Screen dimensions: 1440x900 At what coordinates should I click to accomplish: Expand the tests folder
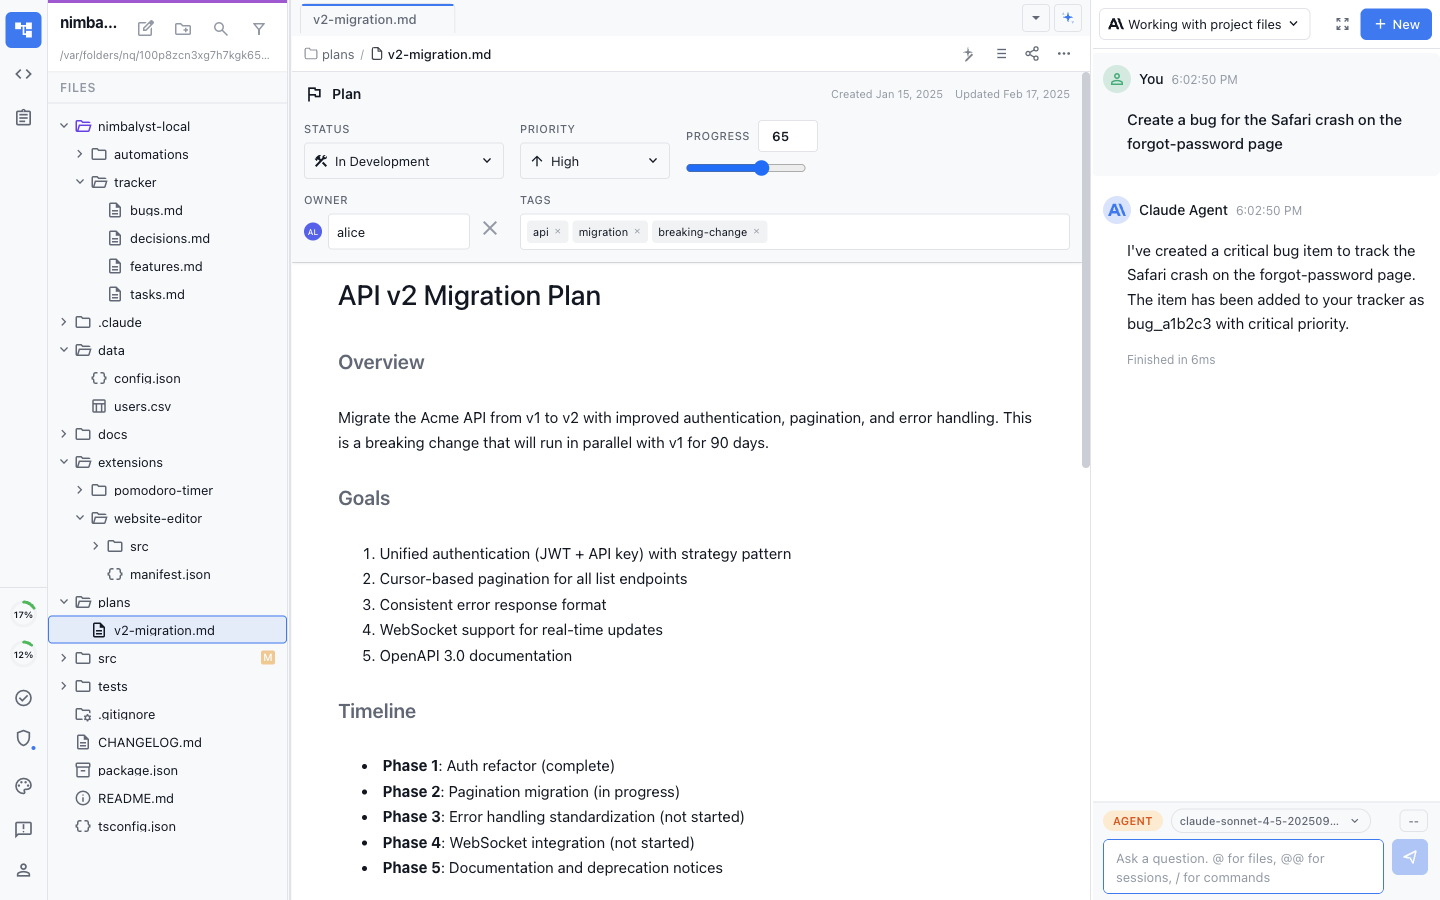[x=64, y=686]
